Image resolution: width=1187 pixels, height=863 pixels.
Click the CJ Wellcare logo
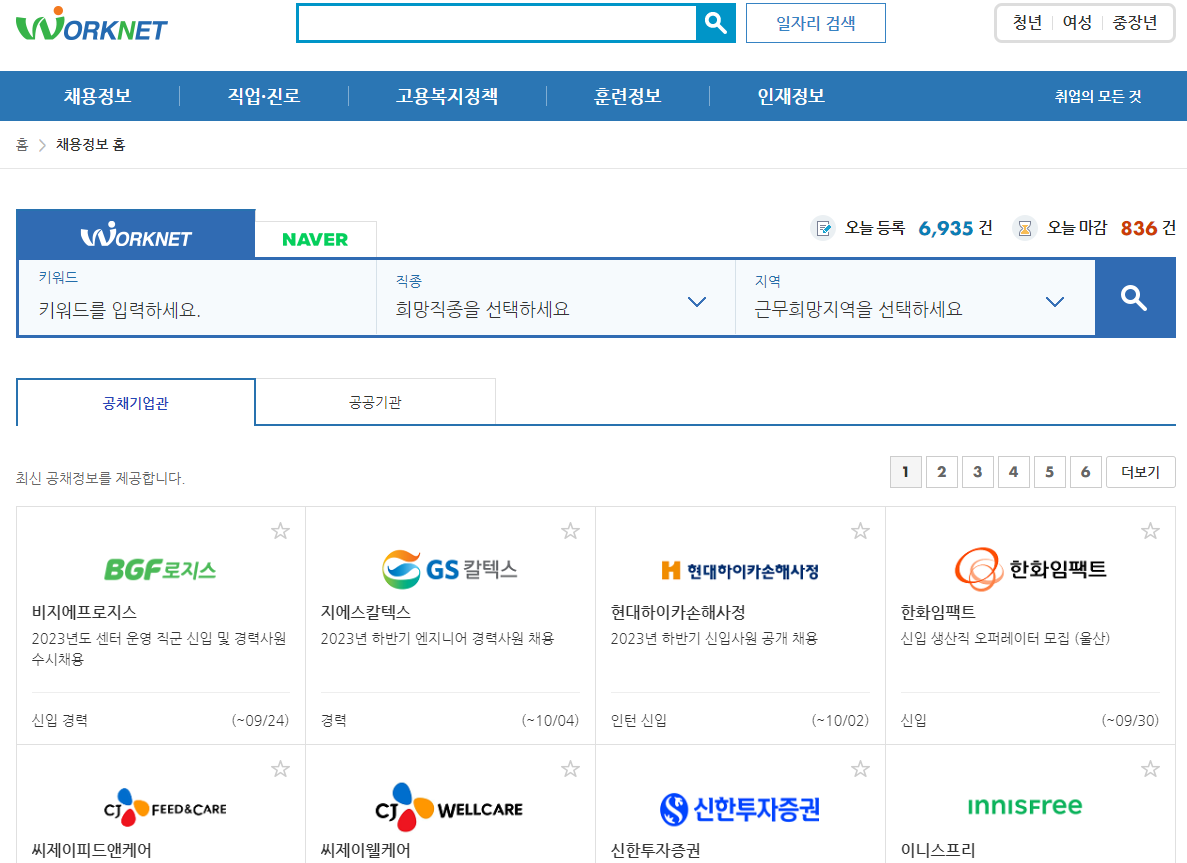[x=449, y=808]
